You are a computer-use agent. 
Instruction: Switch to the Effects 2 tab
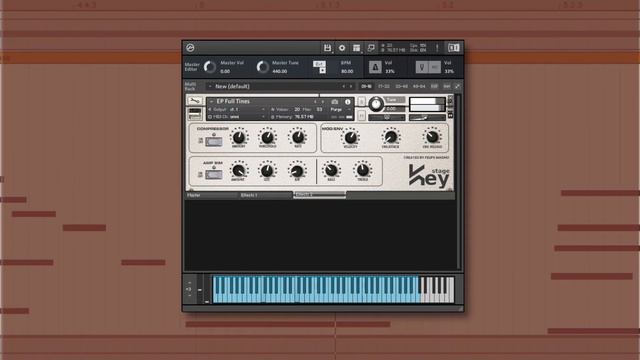click(x=320, y=195)
